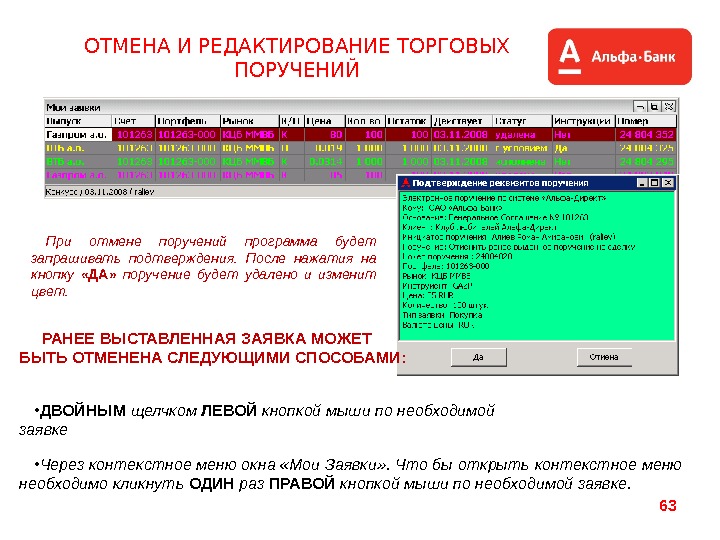
Task: Click dialog line 'Портфель: 101263-000'
Action: 445,266
